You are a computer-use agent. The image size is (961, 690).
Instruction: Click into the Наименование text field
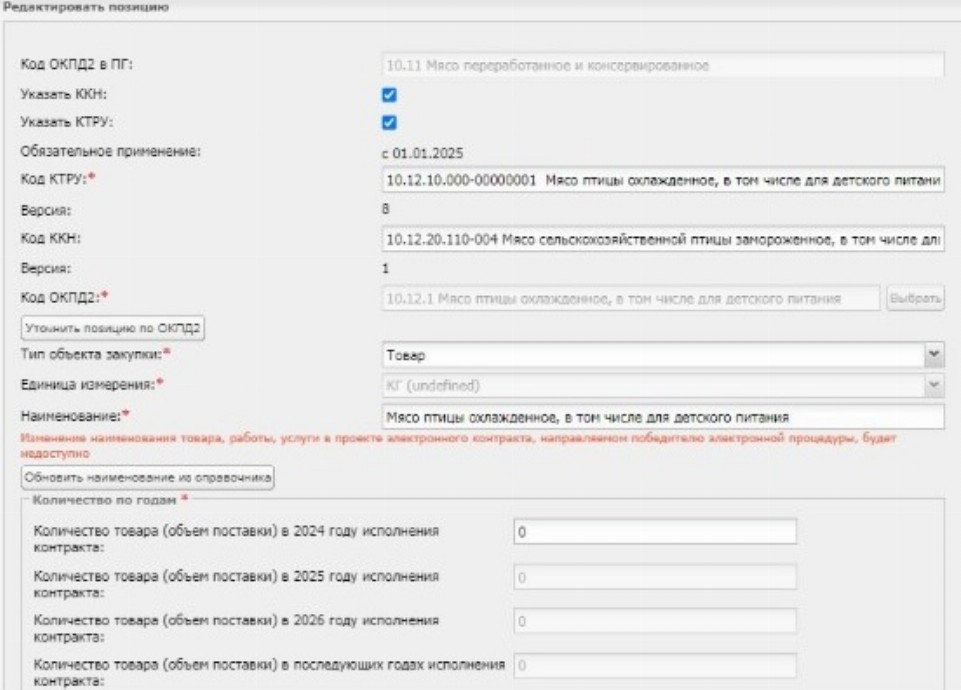tap(661, 415)
